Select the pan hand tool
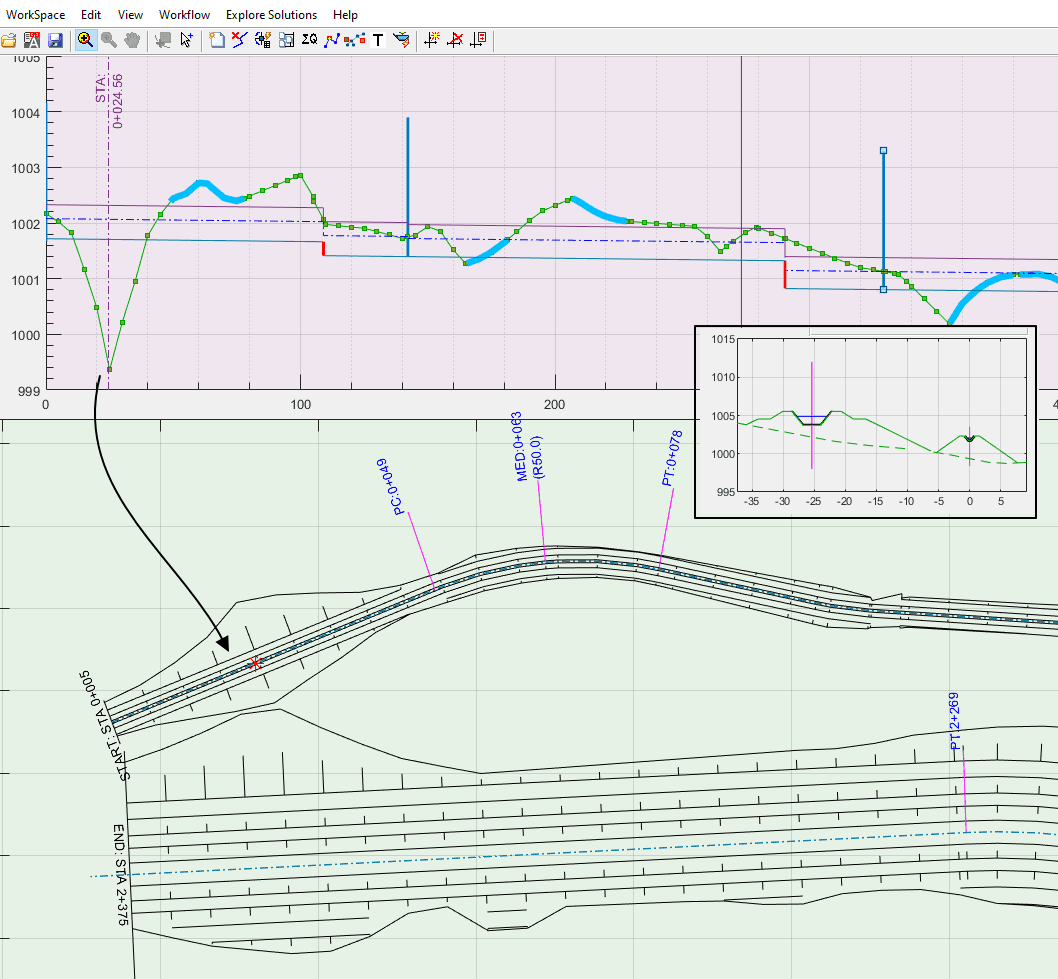Screen dimensions: 1058x979 tap(133, 40)
